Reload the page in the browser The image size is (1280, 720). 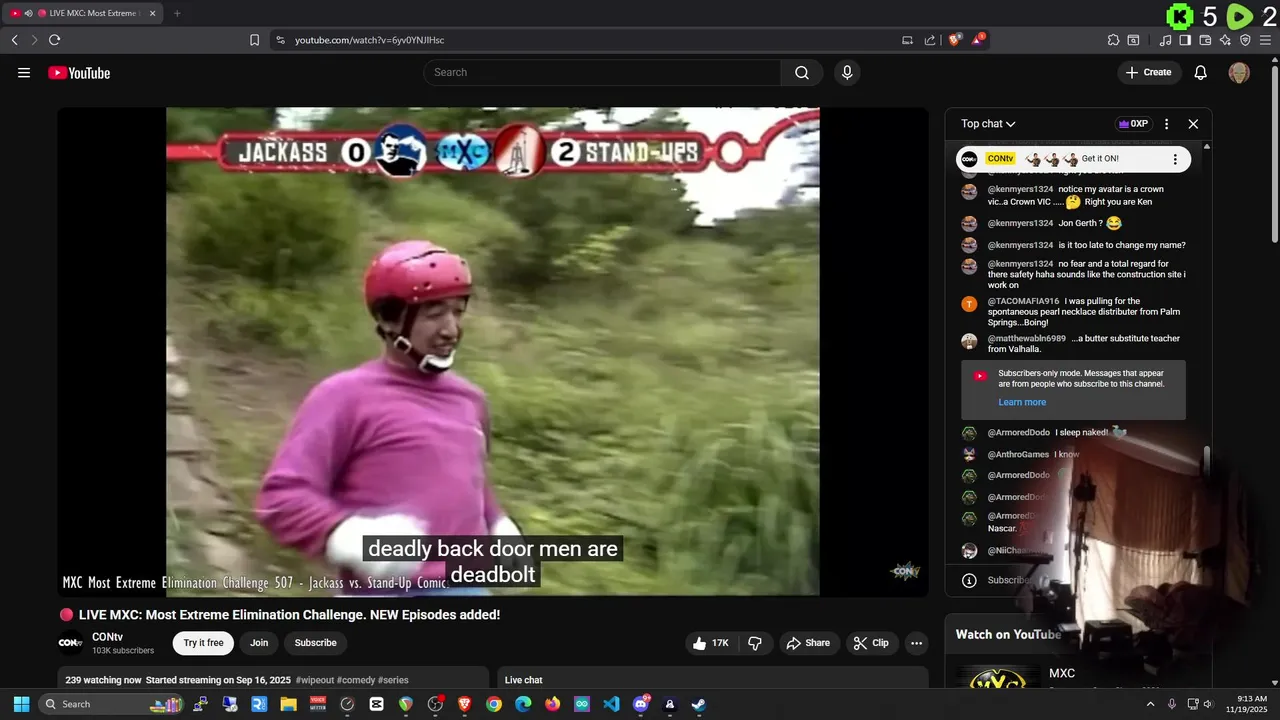54,40
